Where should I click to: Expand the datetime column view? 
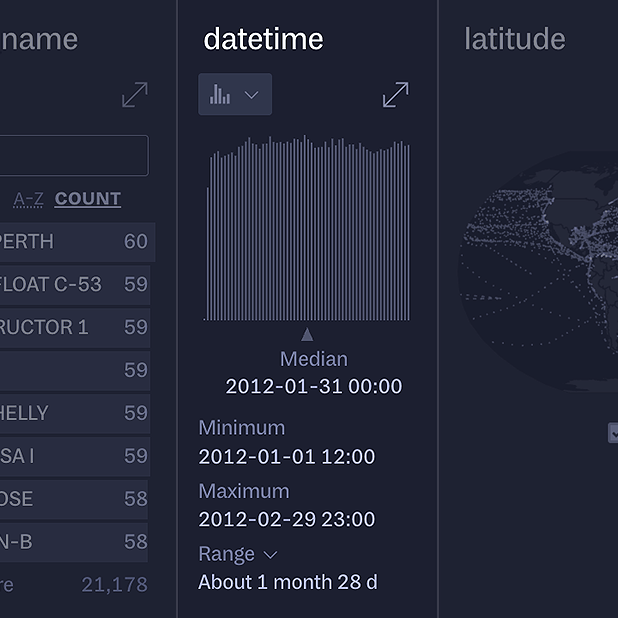396,95
